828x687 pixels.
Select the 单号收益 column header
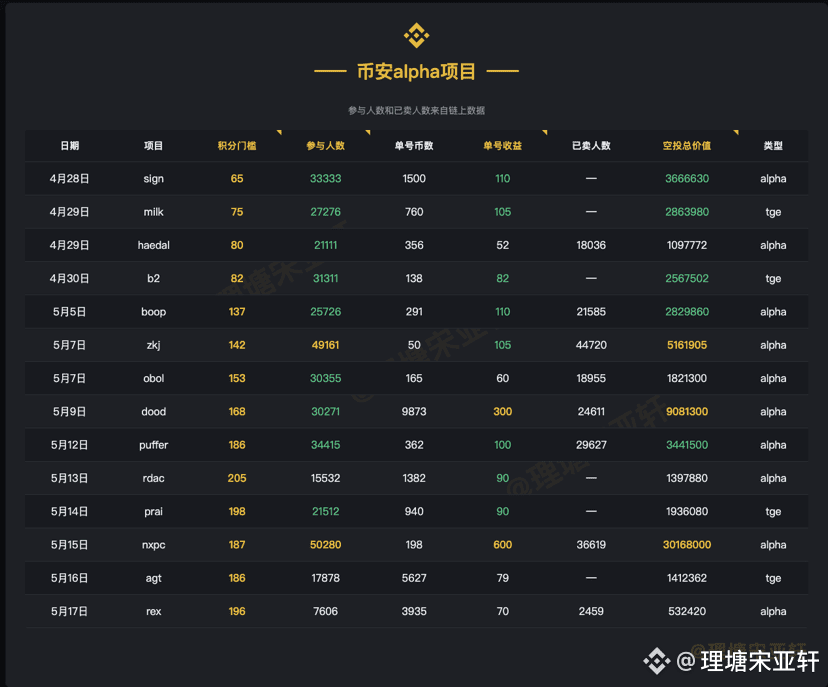pos(503,146)
